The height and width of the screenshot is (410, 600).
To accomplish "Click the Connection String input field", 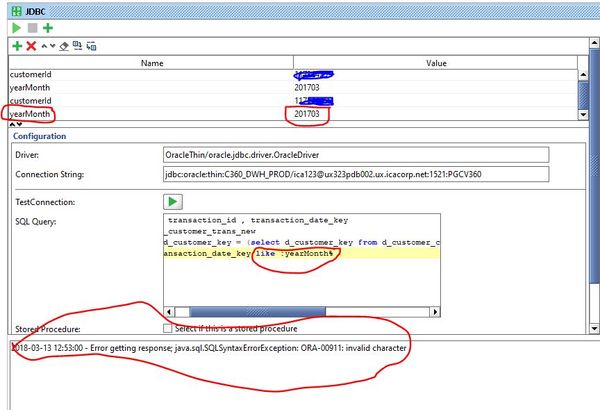I will [x=355, y=175].
